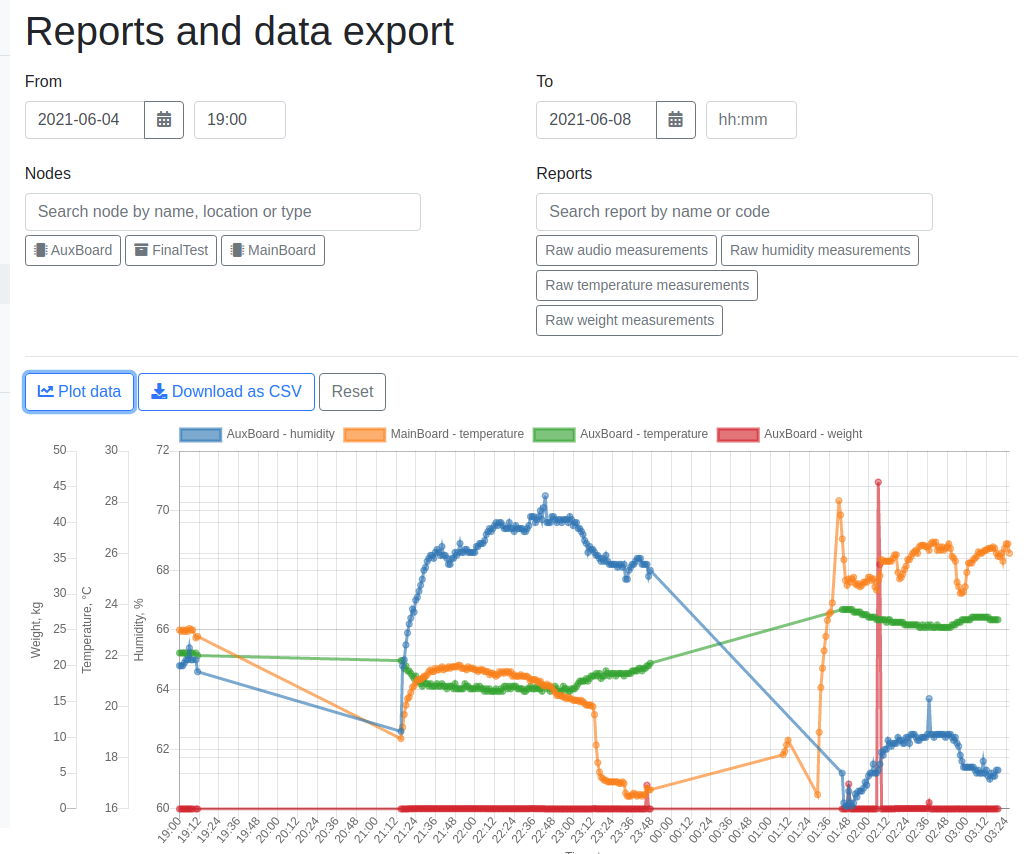Toggle MainBoard temperature series in legend
The width and height of the screenshot is (1026, 854).
tap(433, 434)
